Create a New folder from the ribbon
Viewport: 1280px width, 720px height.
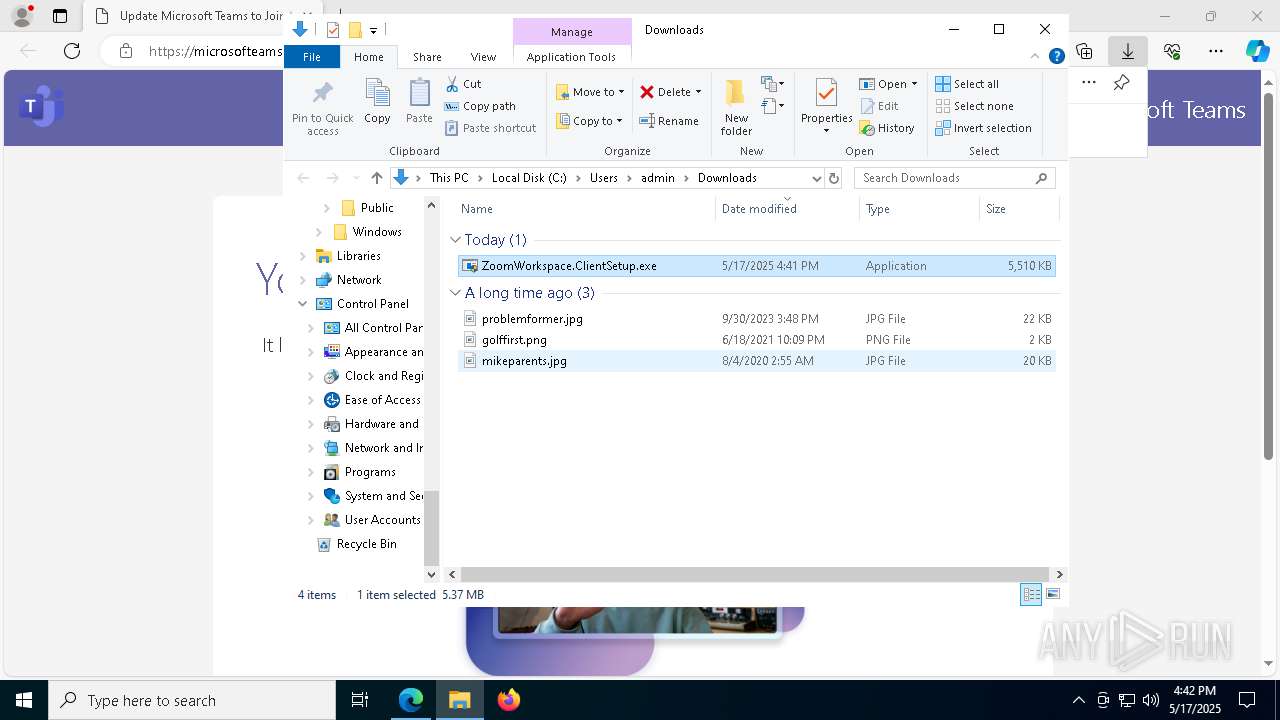(736, 107)
